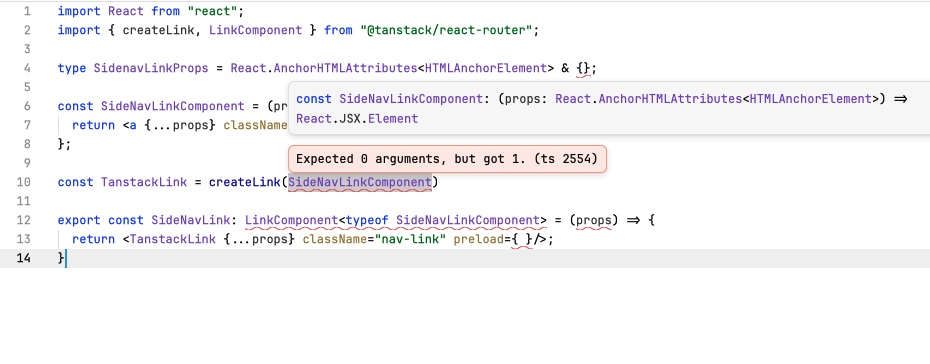Click the highlighted SideNavLinkComponent argument on line 10
This screenshot has width=930, height=364.
(360, 182)
